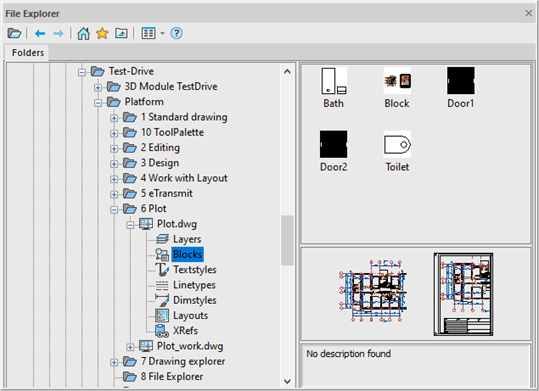Collapse the Plot.dwg tree node
Viewport: 539px width, 391px height.
130,225
